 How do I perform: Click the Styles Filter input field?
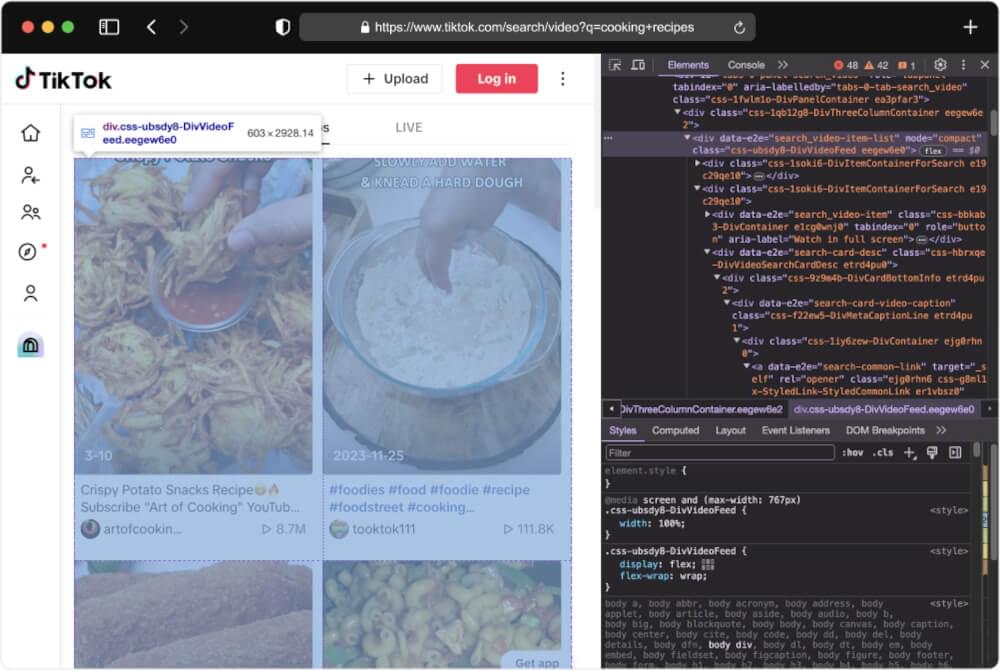719,453
